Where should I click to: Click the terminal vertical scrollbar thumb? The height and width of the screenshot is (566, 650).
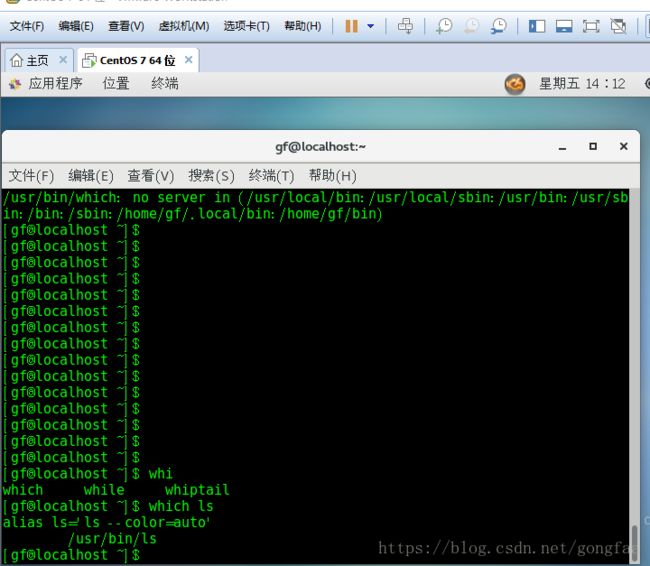tap(634, 544)
